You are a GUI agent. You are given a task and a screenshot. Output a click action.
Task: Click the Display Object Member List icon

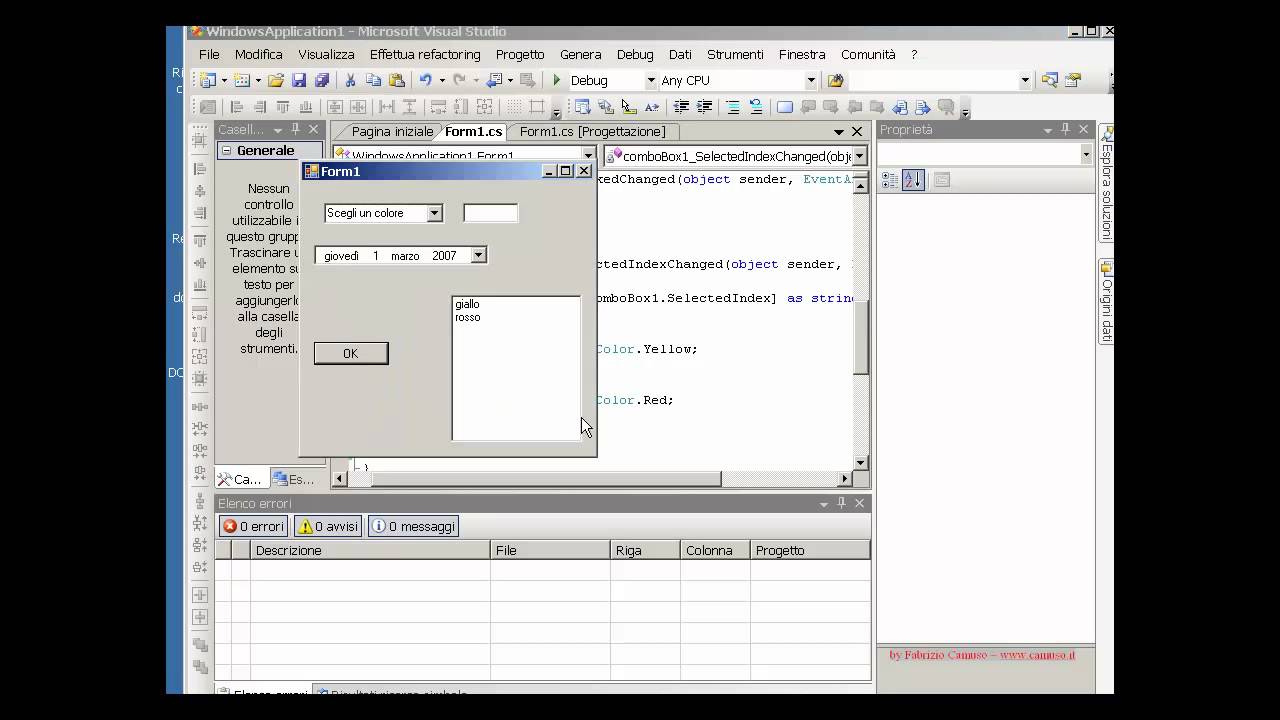pyautogui.click(x=582, y=107)
